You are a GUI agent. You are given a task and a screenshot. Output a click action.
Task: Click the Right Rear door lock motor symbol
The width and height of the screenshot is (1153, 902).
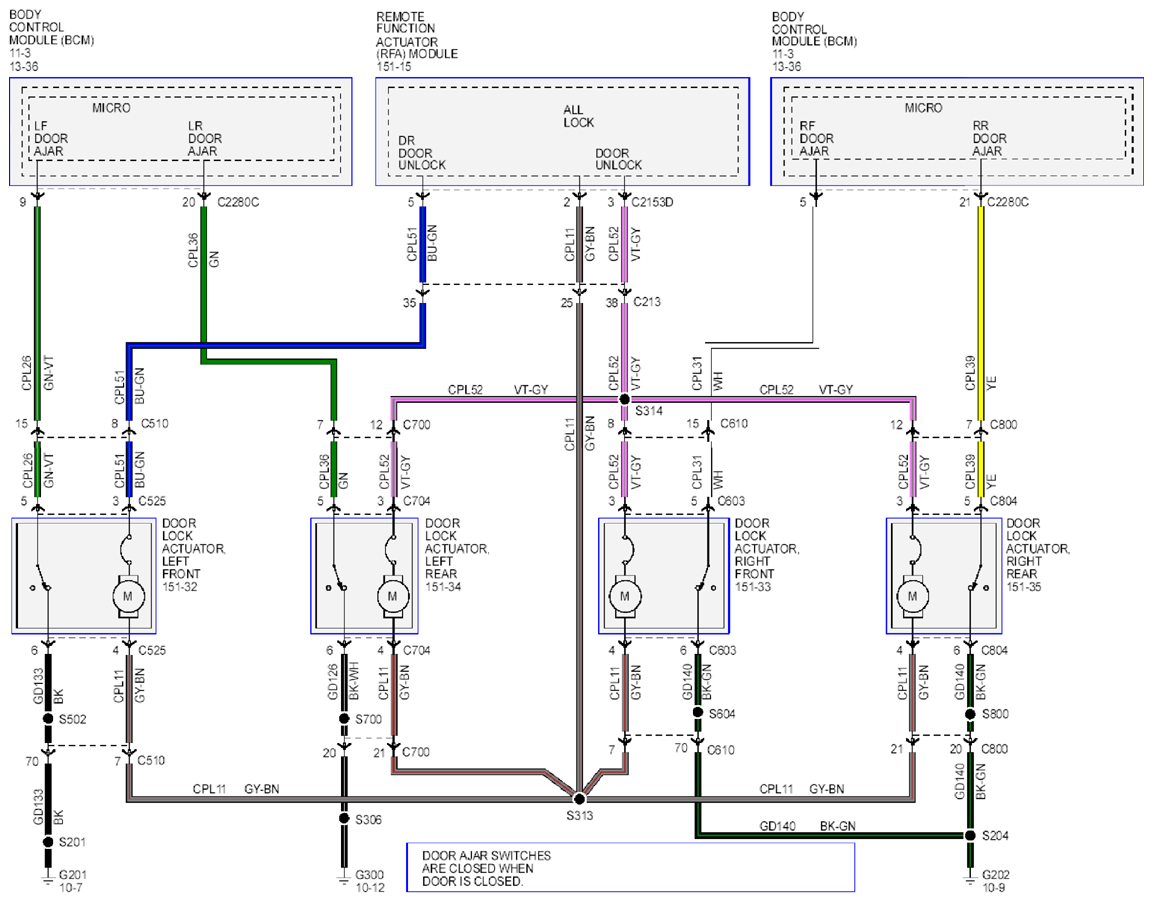point(913,595)
